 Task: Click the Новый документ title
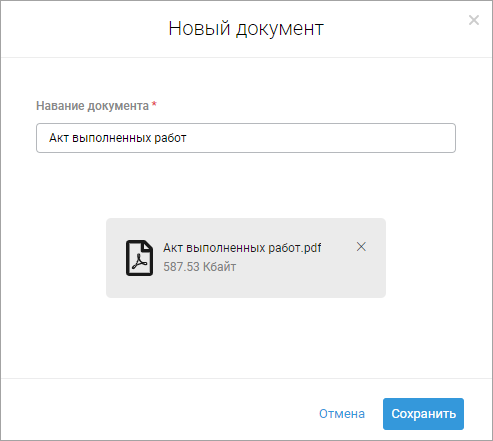tap(246, 29)
